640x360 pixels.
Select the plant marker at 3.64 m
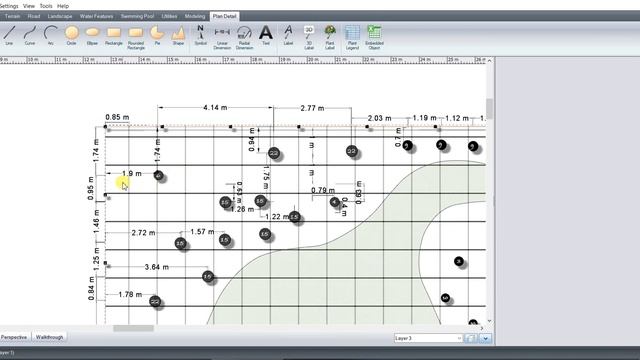point(208,277)
